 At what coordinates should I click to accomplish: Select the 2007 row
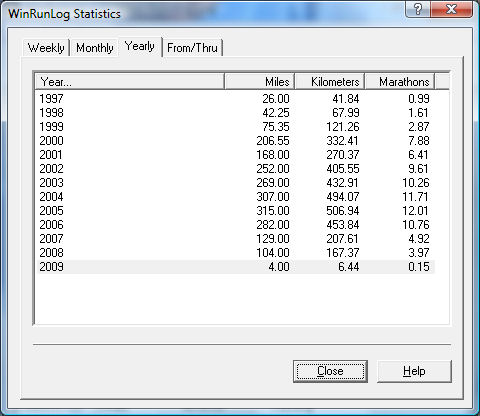(236, 239)
